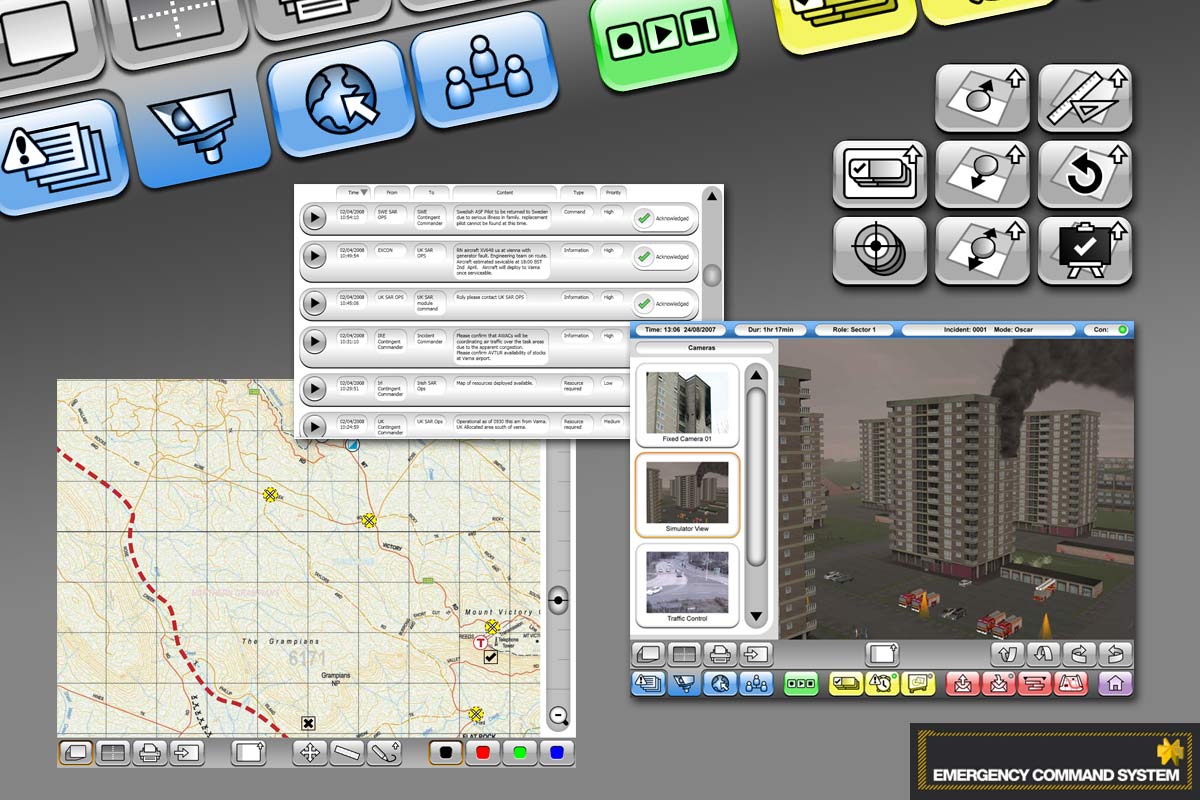Select the pan move arrows tool
The width and height of the screenshot is (1200, 800).
[310, 752]
